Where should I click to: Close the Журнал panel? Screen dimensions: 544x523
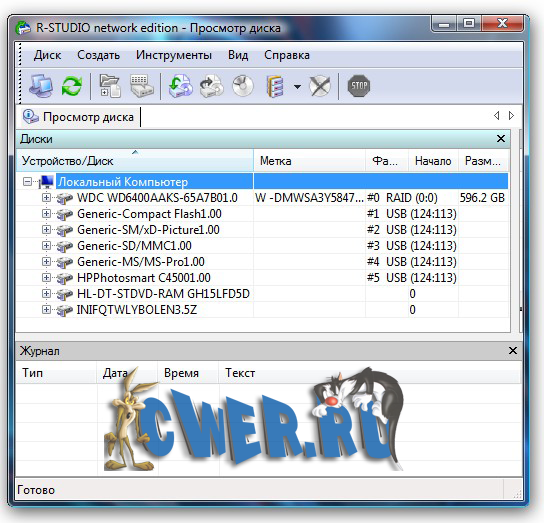click(x=513, y=351)
